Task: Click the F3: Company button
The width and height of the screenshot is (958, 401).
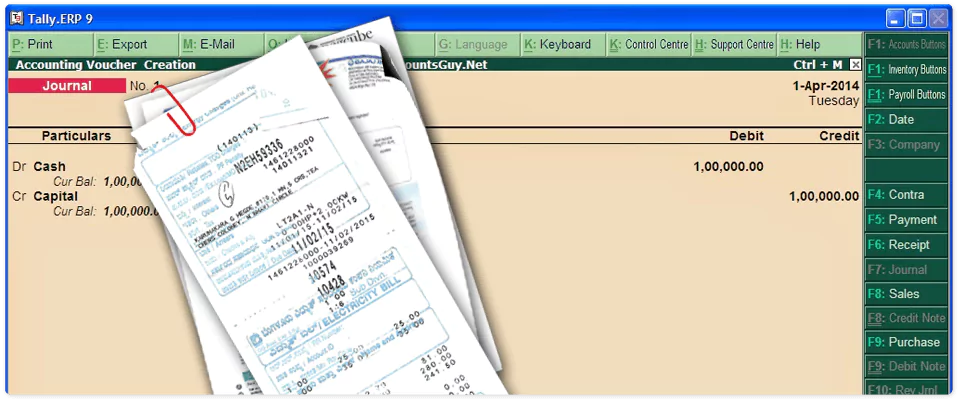Action: point(906,145)
